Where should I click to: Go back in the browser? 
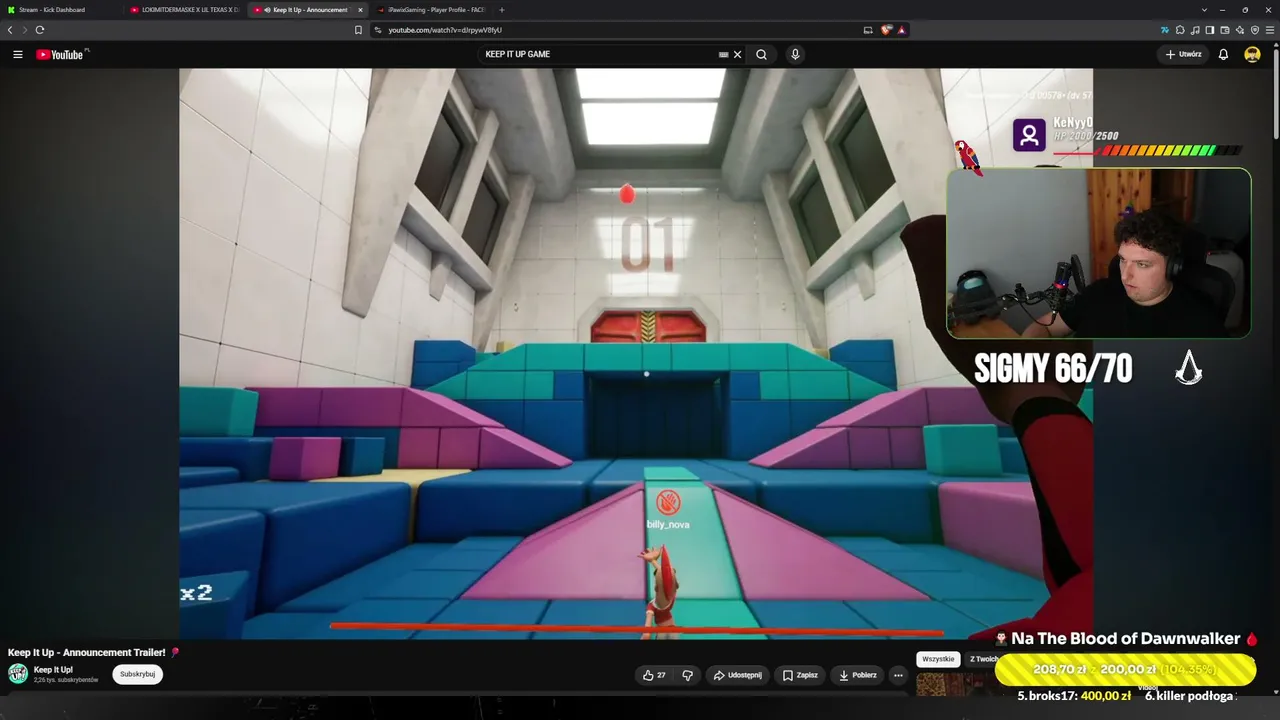click(10, 30)
